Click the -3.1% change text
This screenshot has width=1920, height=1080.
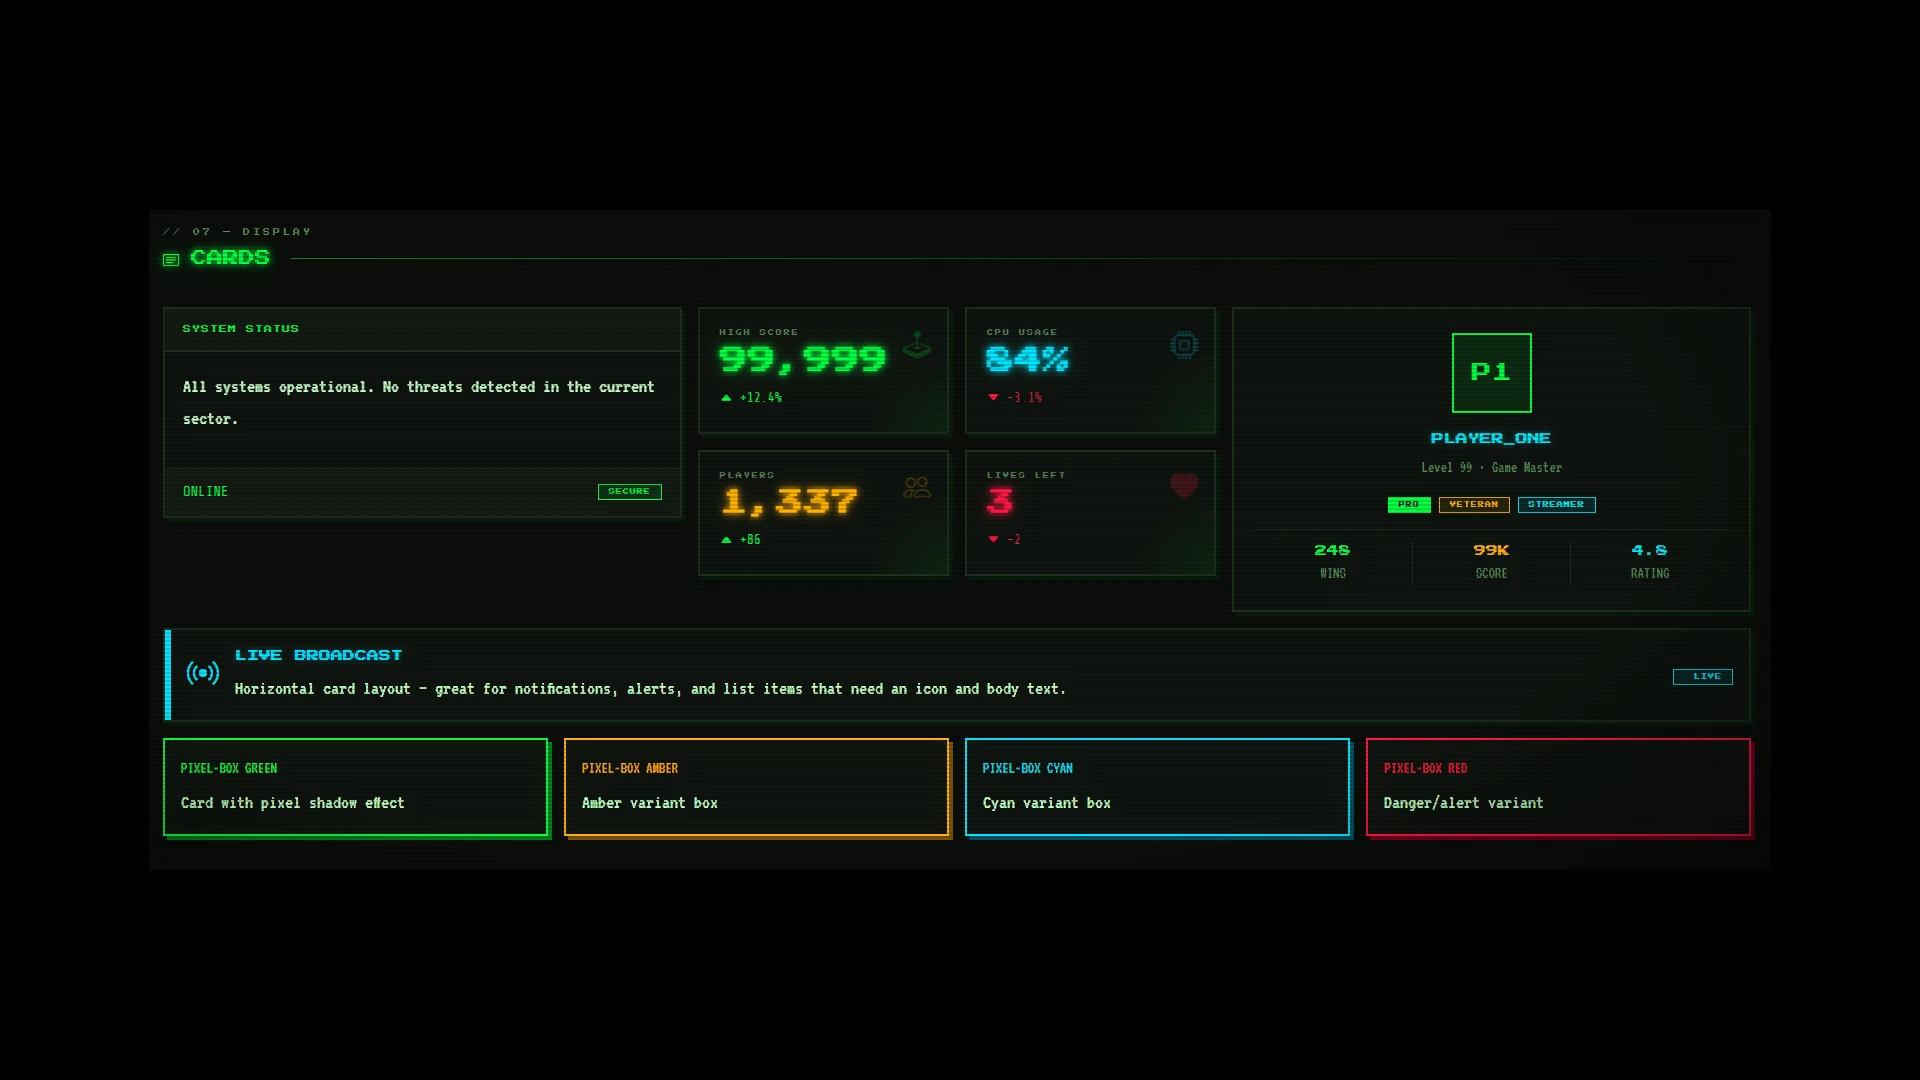(1024, 398)
